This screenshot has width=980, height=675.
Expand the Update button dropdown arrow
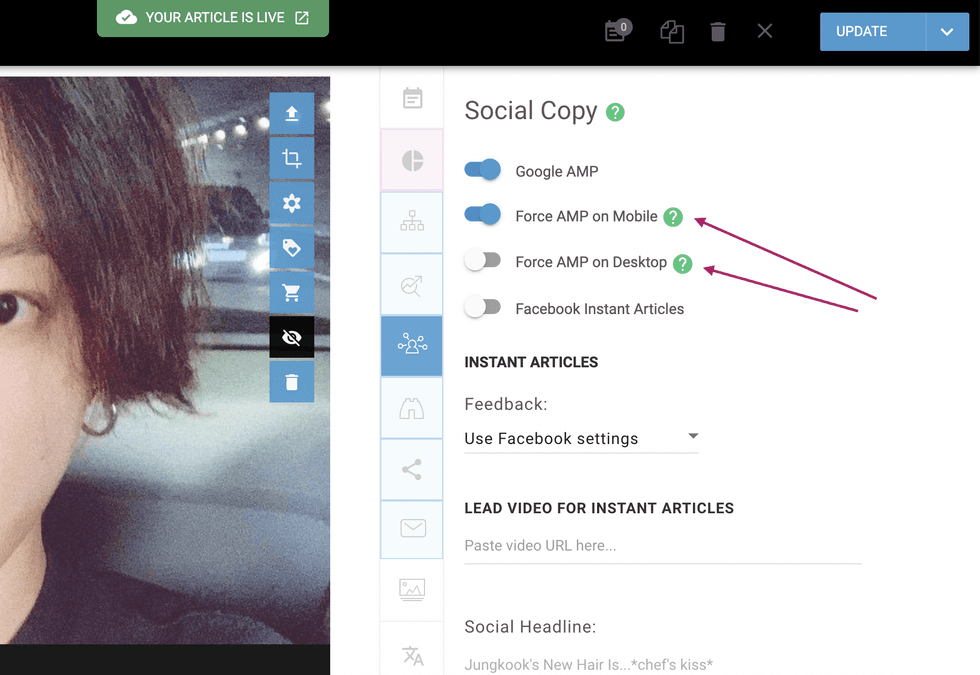click(947, 32)
